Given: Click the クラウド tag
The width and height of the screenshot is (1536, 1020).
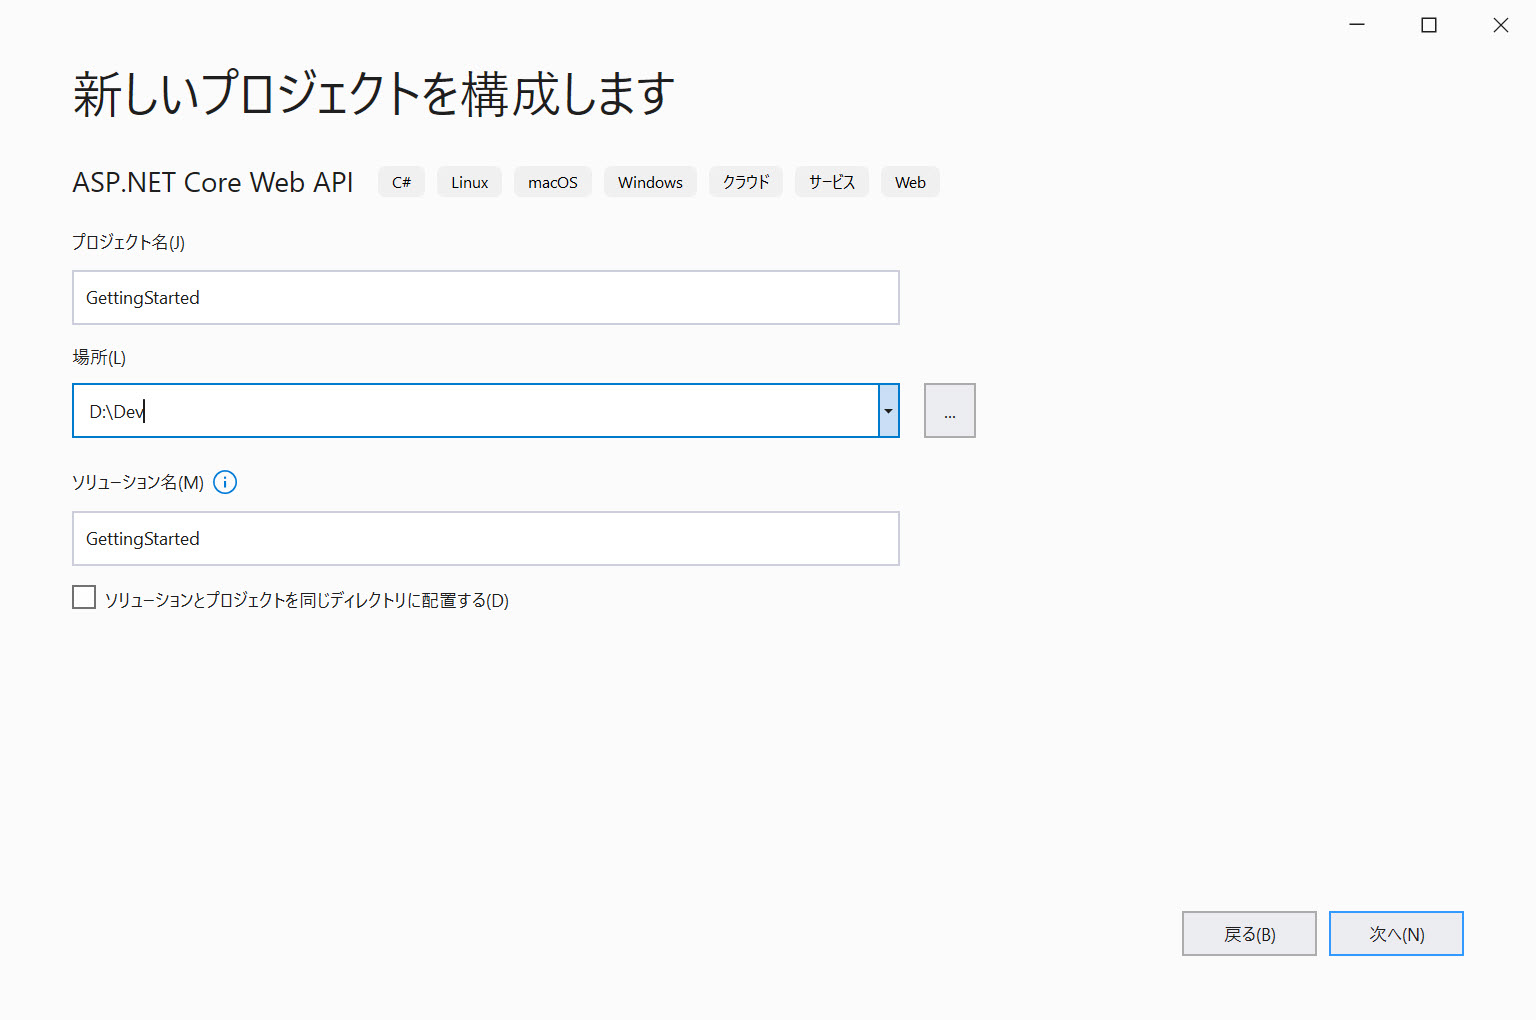Looking at the screenshot, I should click(x=746, y=182).
